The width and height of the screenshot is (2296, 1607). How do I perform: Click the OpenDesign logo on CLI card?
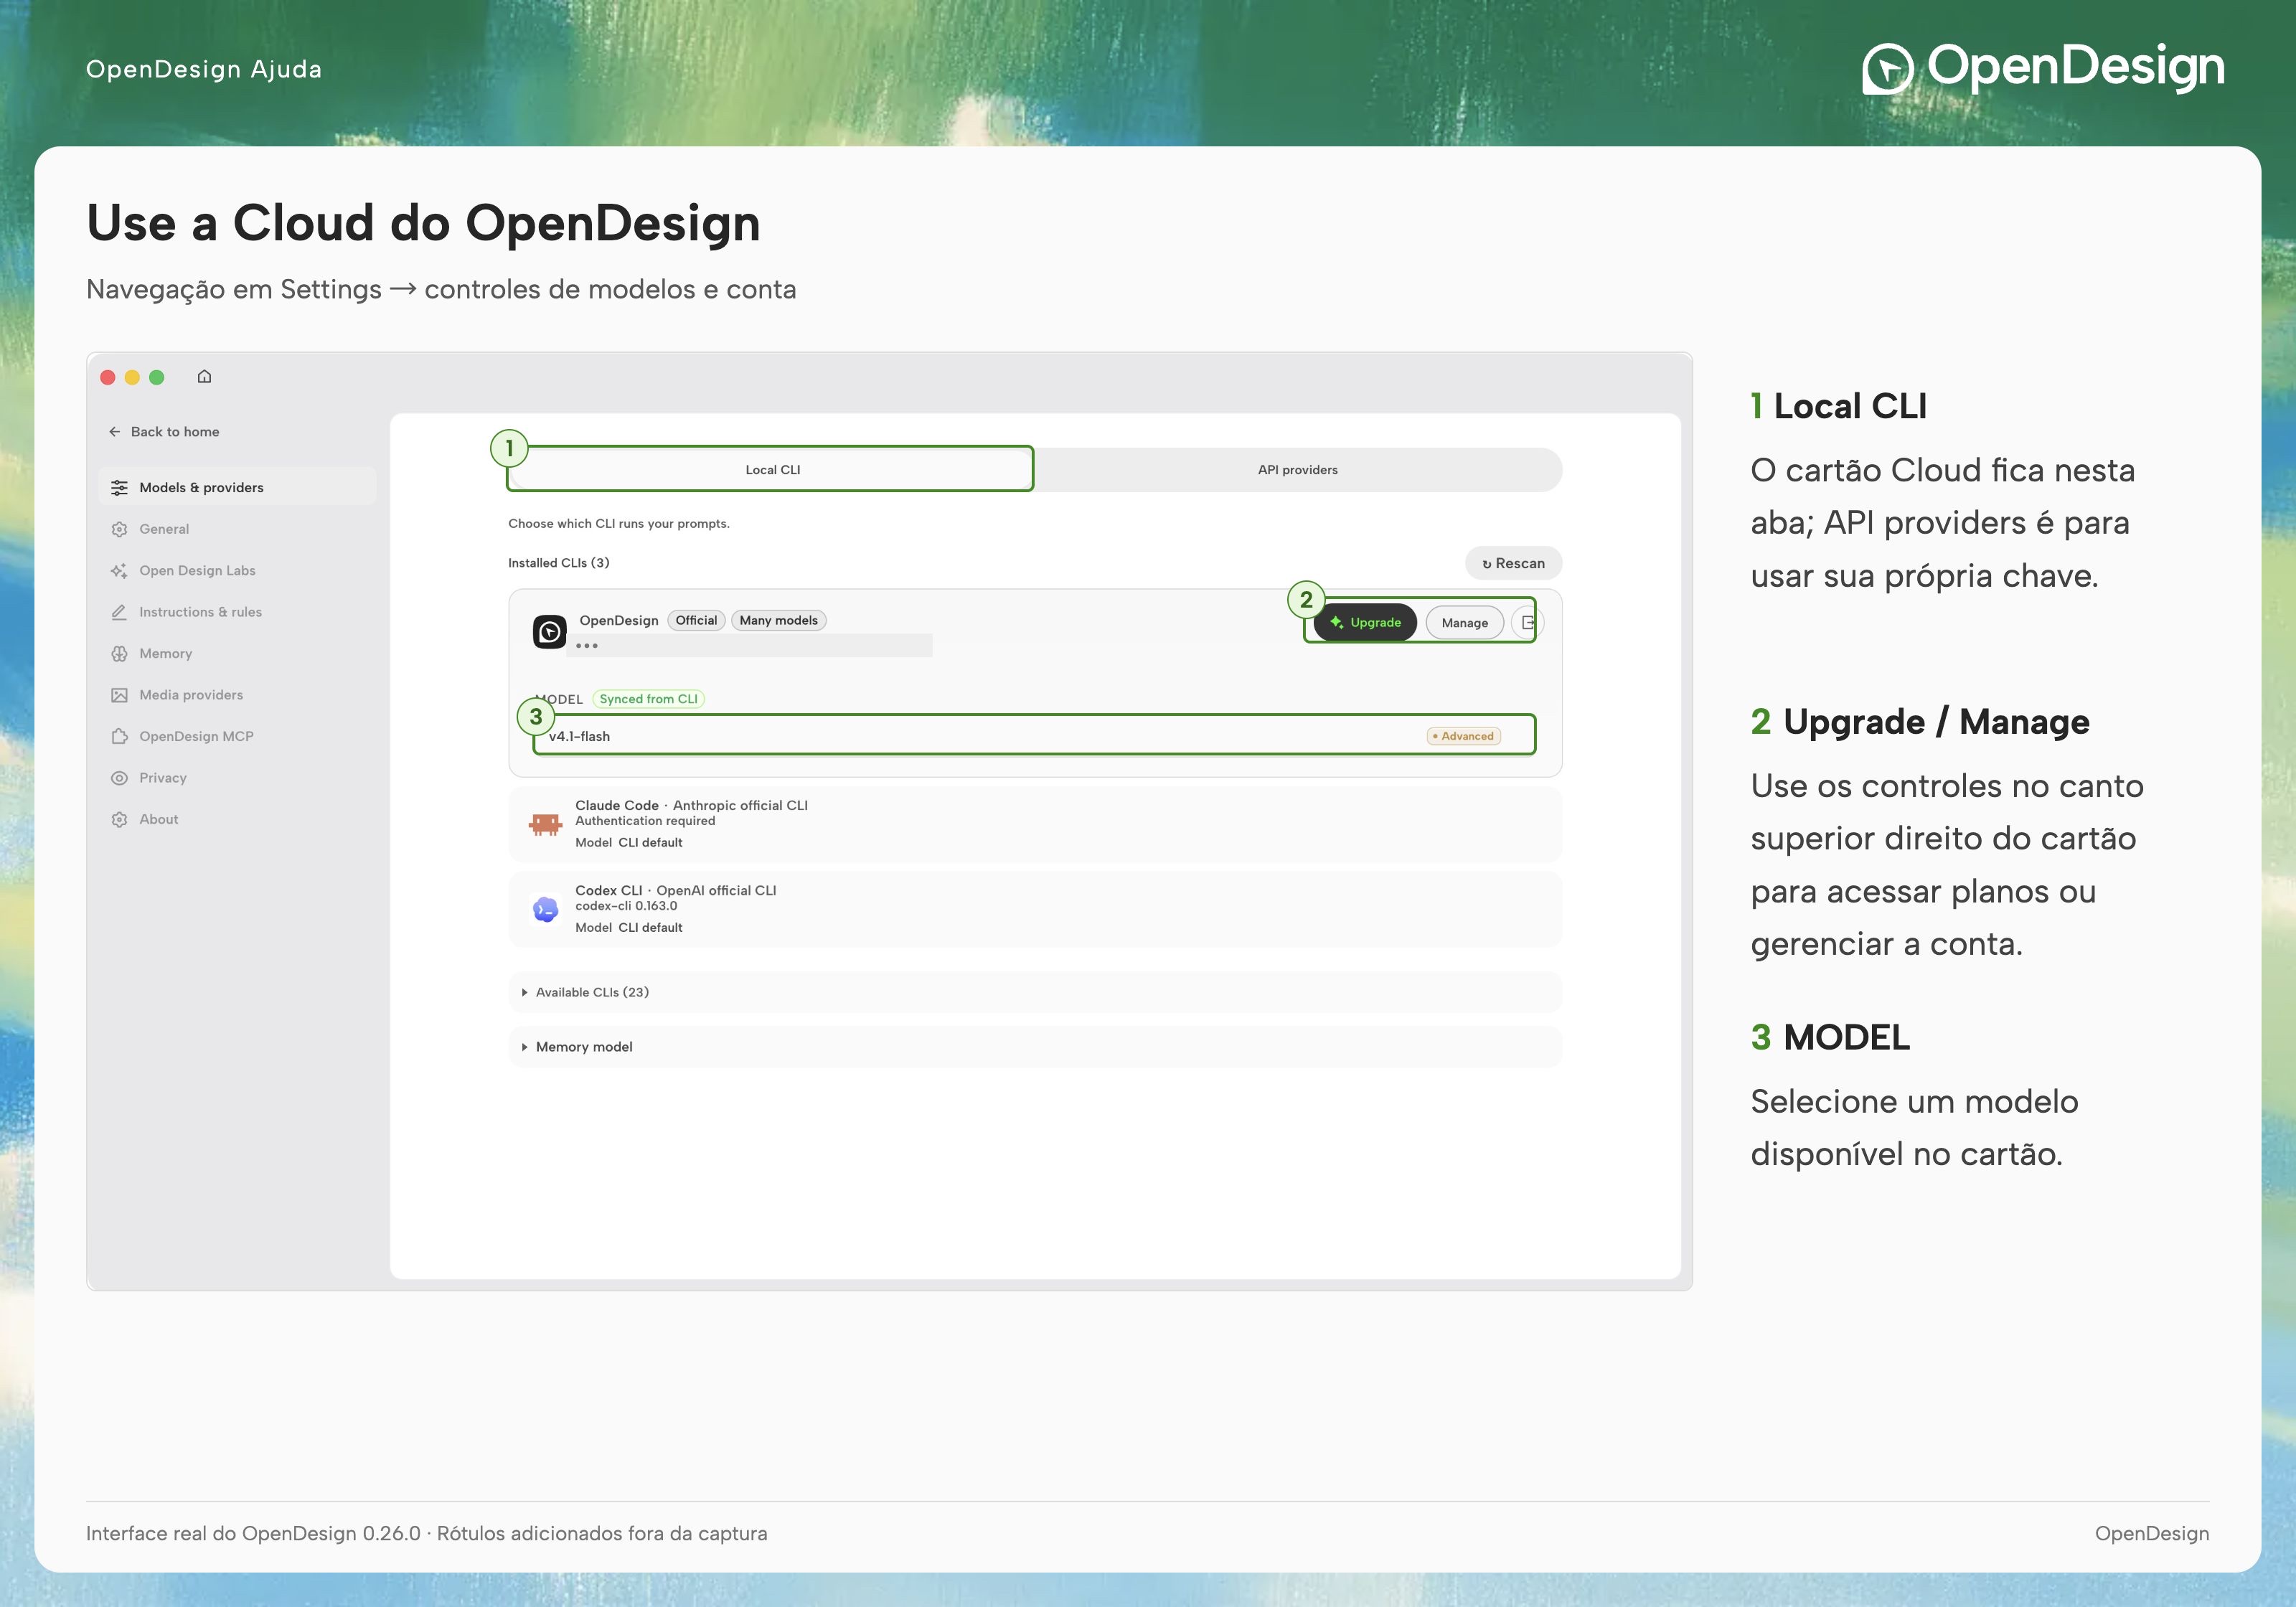549,632
